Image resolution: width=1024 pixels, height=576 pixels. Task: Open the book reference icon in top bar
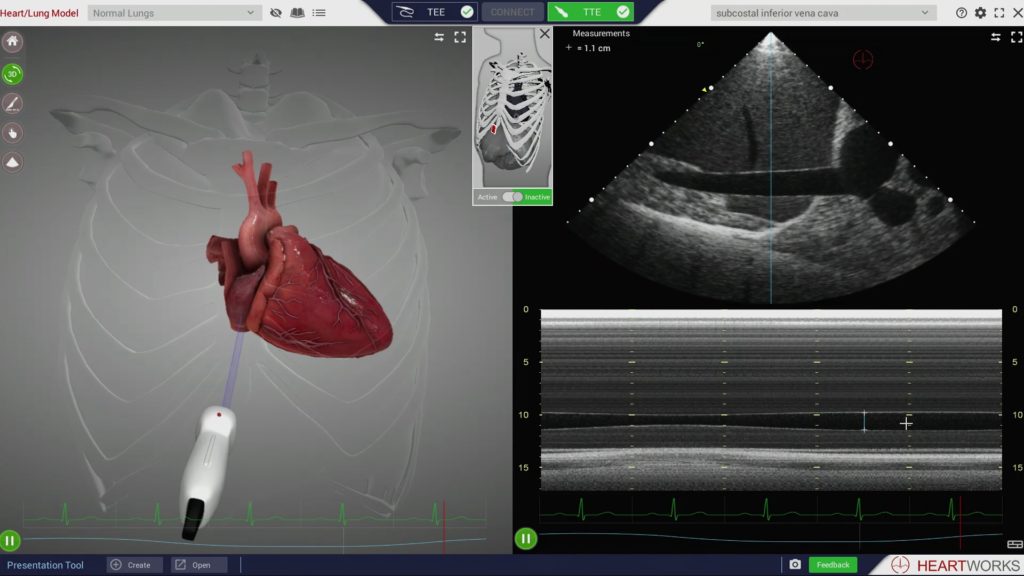297,13
